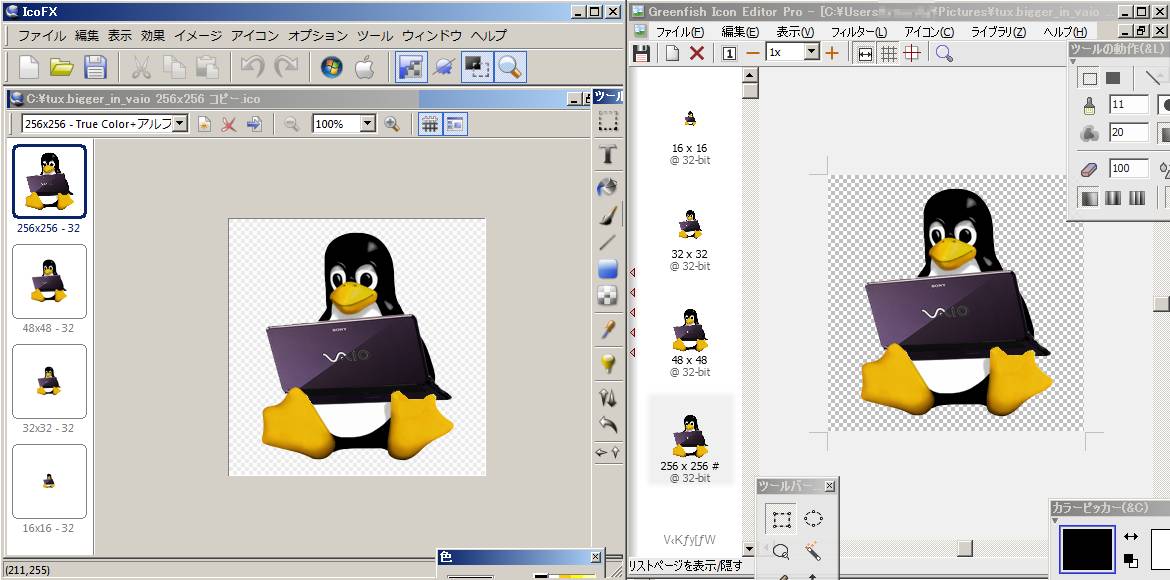Toggle the red center lines icon in Greenfish
Image resolution: width=1170 pixels, height=580 pixels.
coord(911,54)
